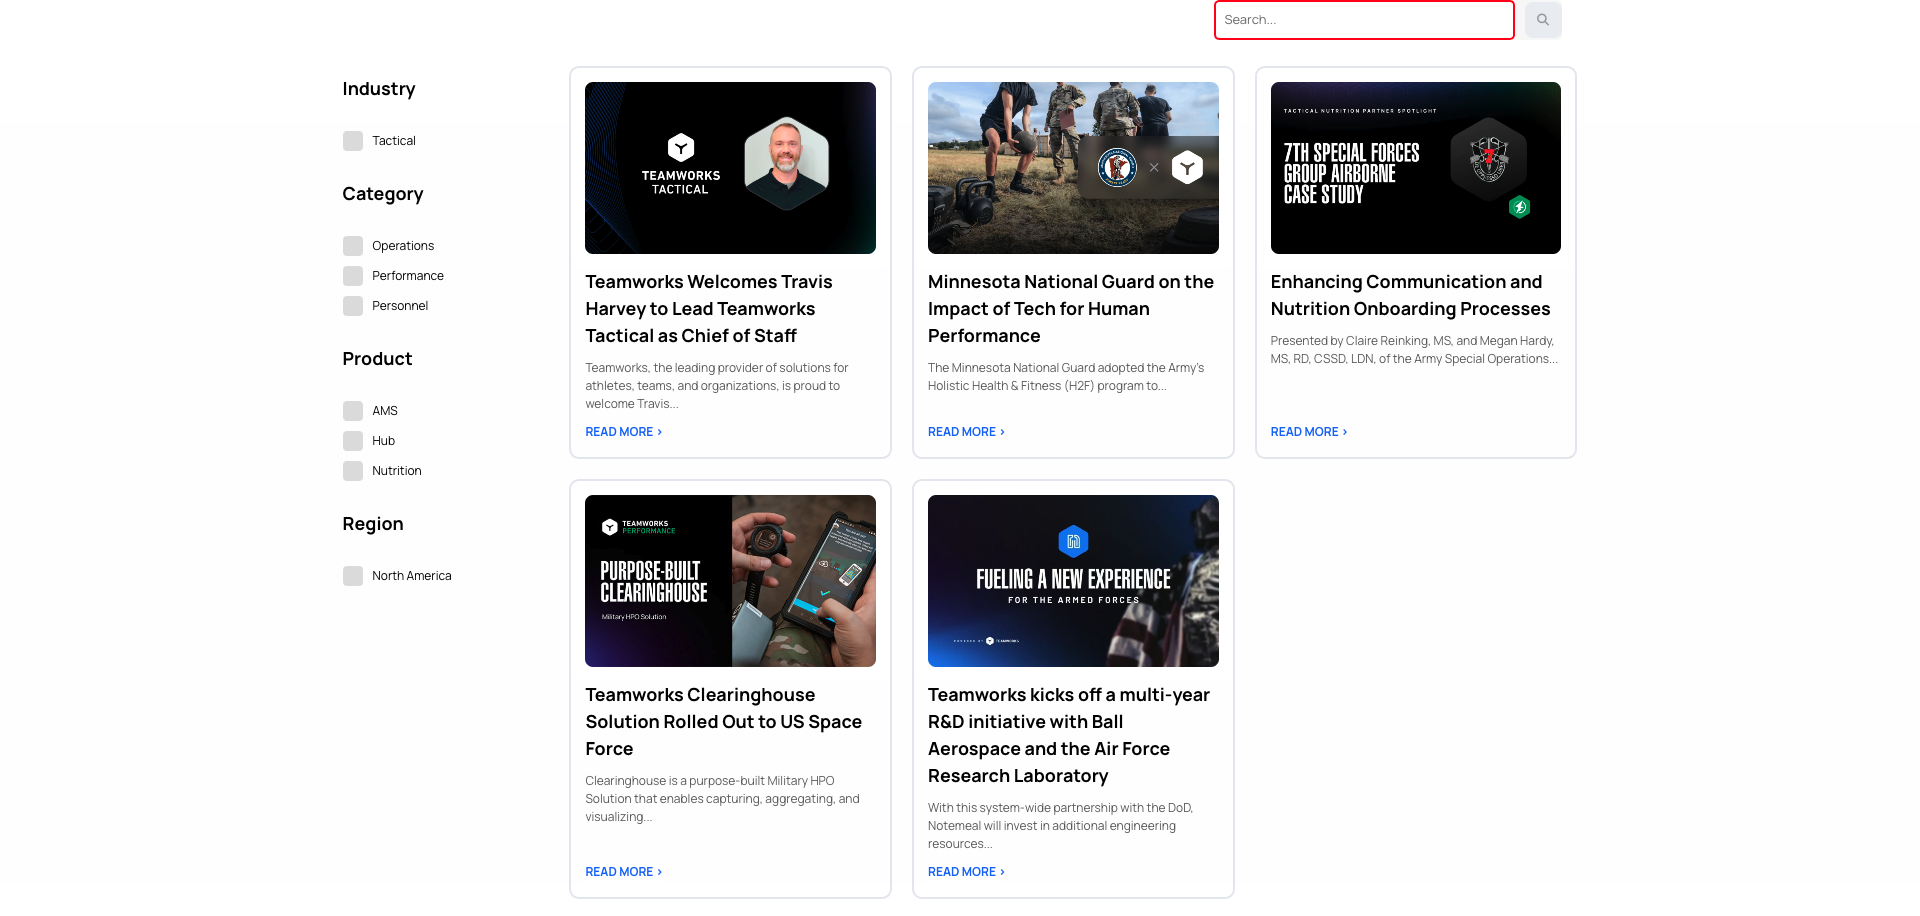
Task: Open the Minnesota National Guard article title
Action: pos(1070,308)
